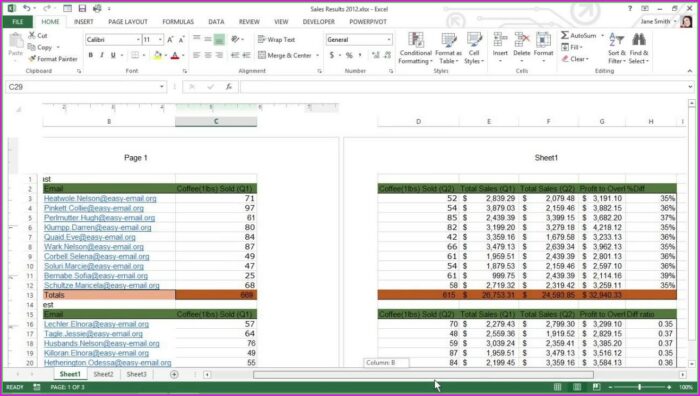Click the insert function fx icon

pyautogui.click(x=229, y=87)
